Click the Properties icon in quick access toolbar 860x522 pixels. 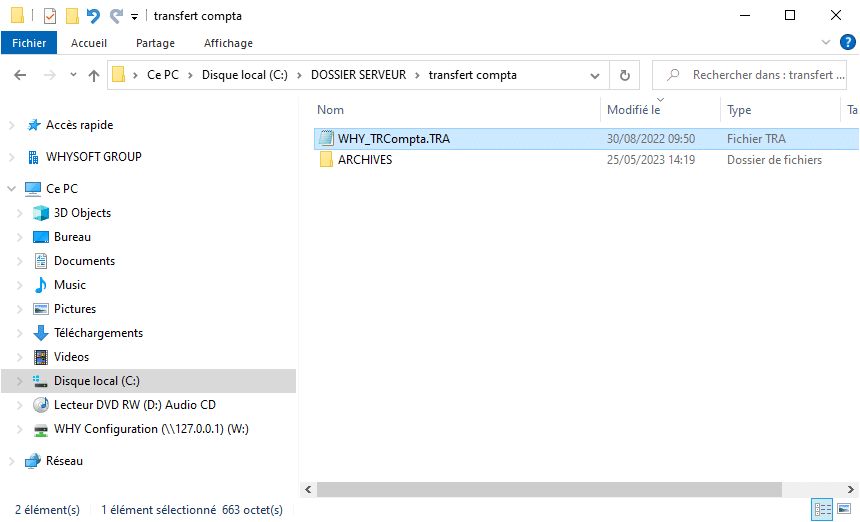49,16
